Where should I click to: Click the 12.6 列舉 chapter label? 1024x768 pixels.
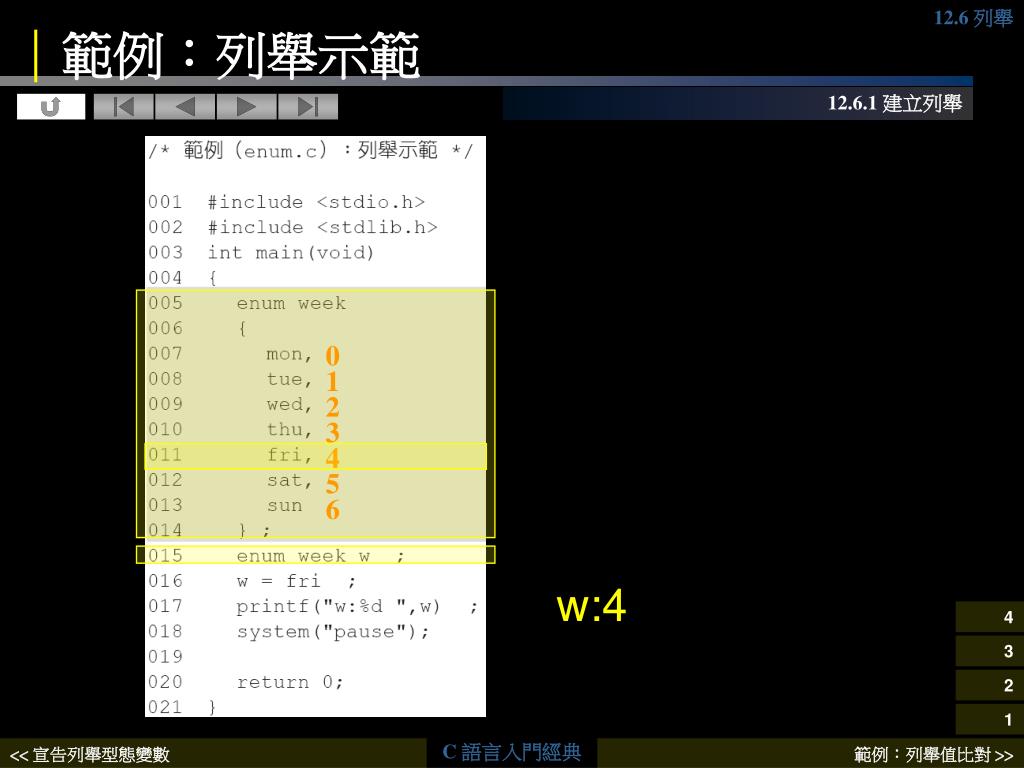click(973, 18)
